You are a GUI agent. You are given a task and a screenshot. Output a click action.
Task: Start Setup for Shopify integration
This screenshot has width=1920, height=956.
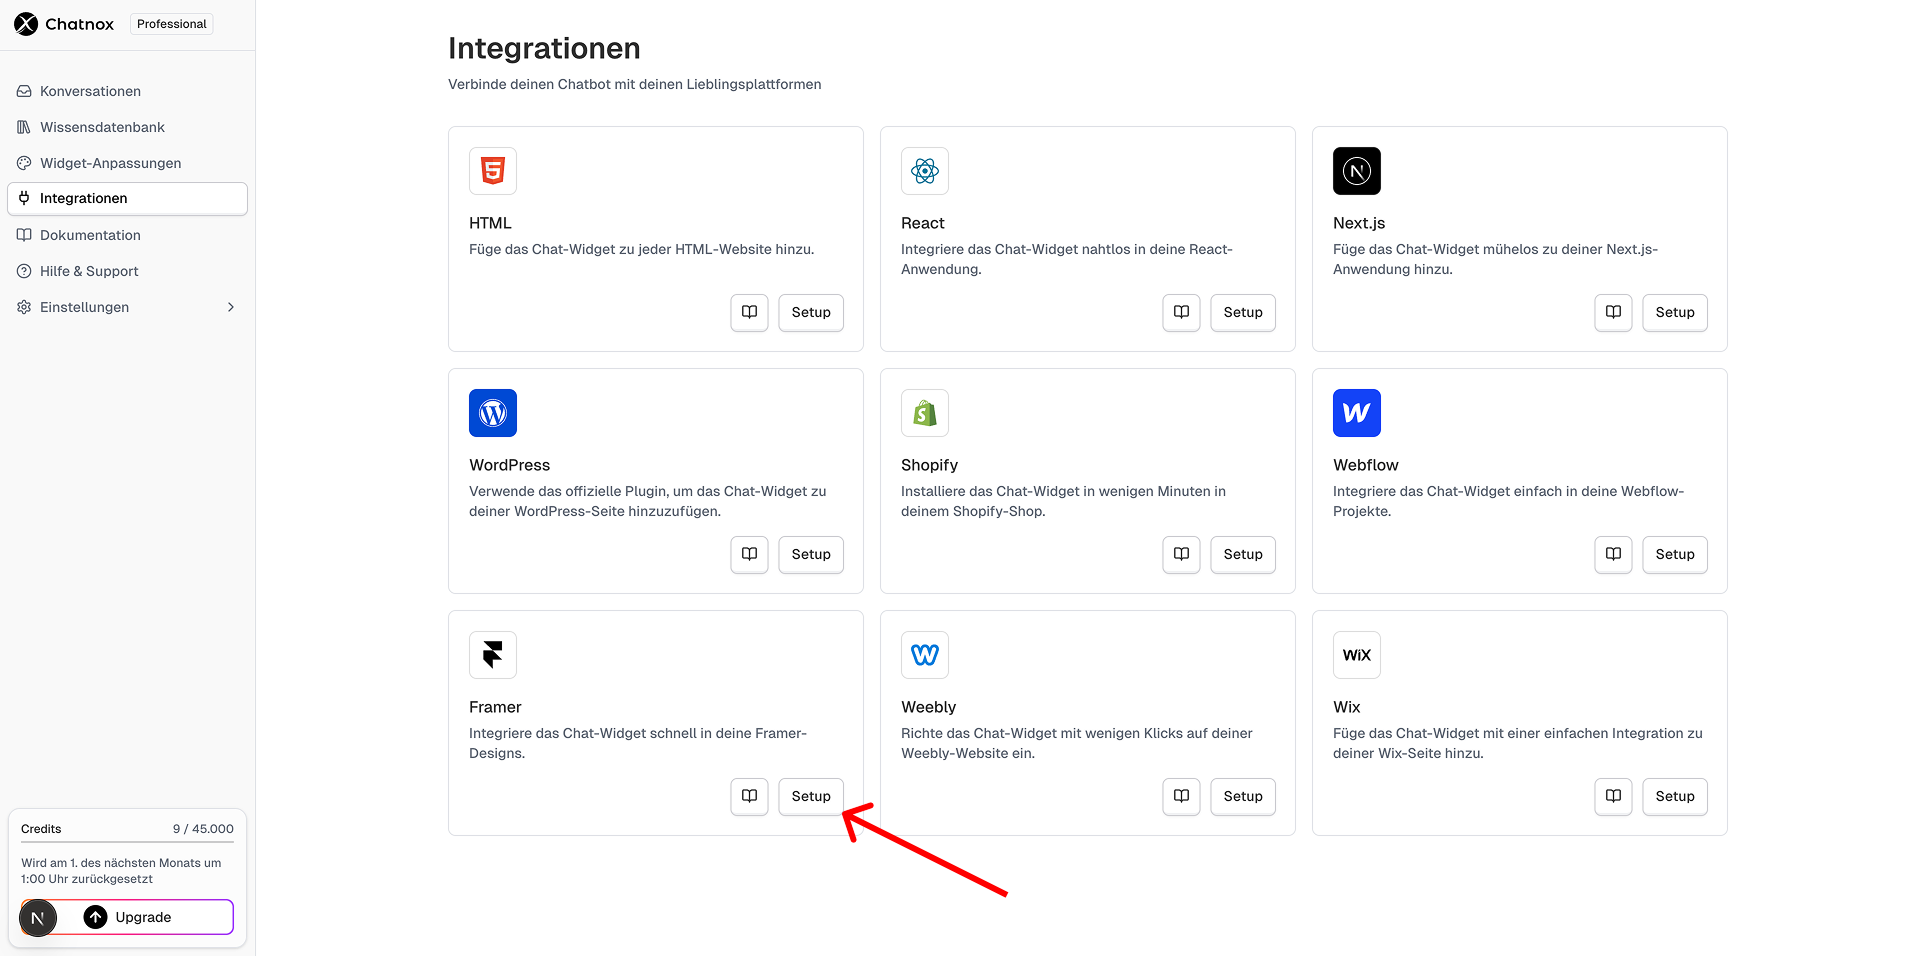pyautogui.click(x=1243, y=554)
